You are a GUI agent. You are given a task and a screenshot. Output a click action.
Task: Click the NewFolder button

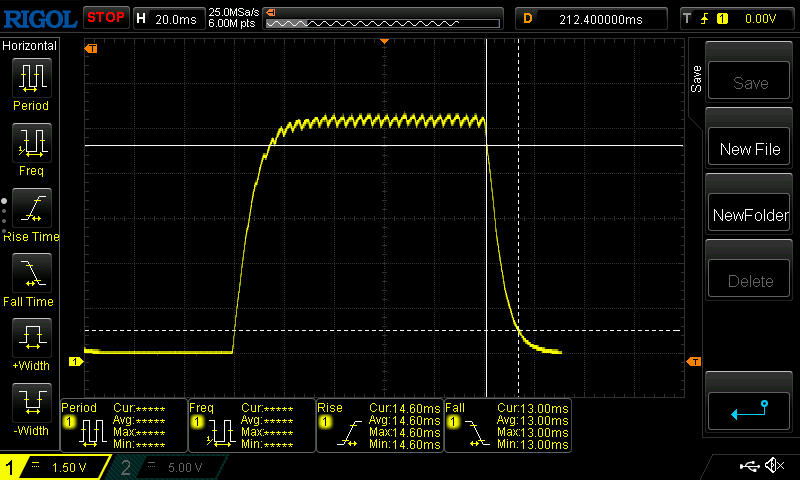pos(750,215)
